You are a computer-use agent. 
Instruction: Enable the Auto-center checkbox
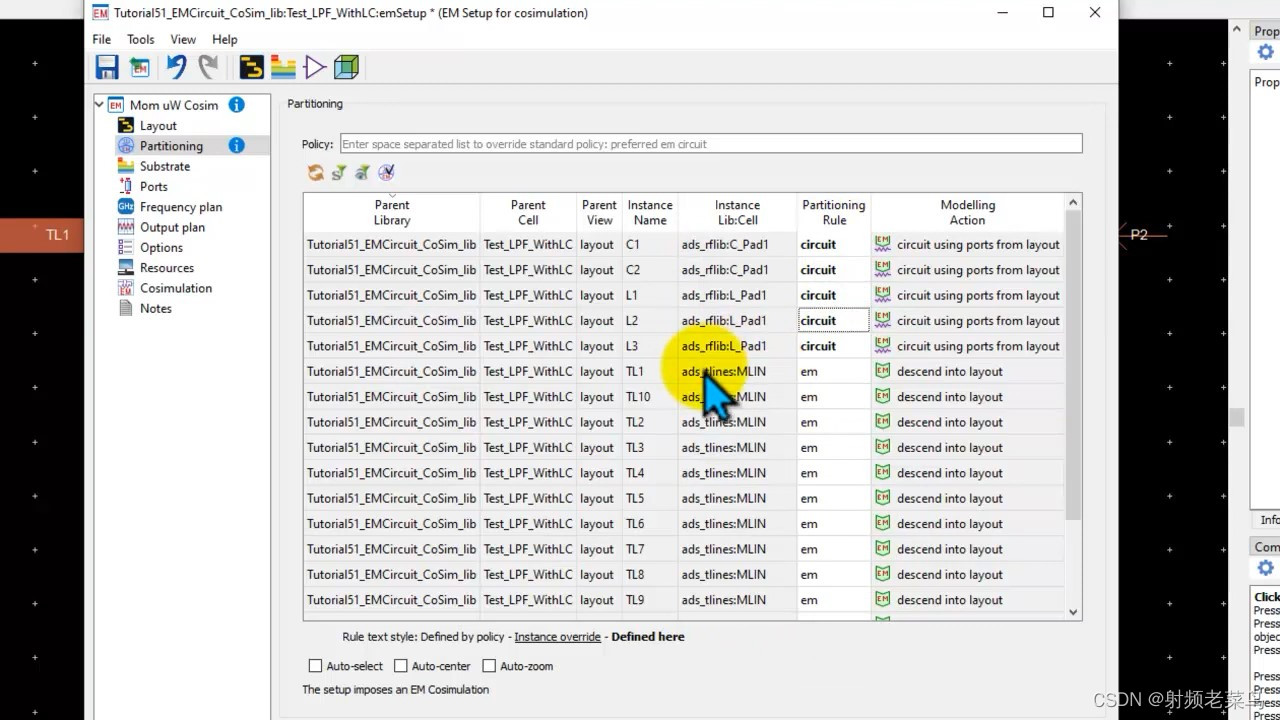pyautogui.click(x=401, y=665)
